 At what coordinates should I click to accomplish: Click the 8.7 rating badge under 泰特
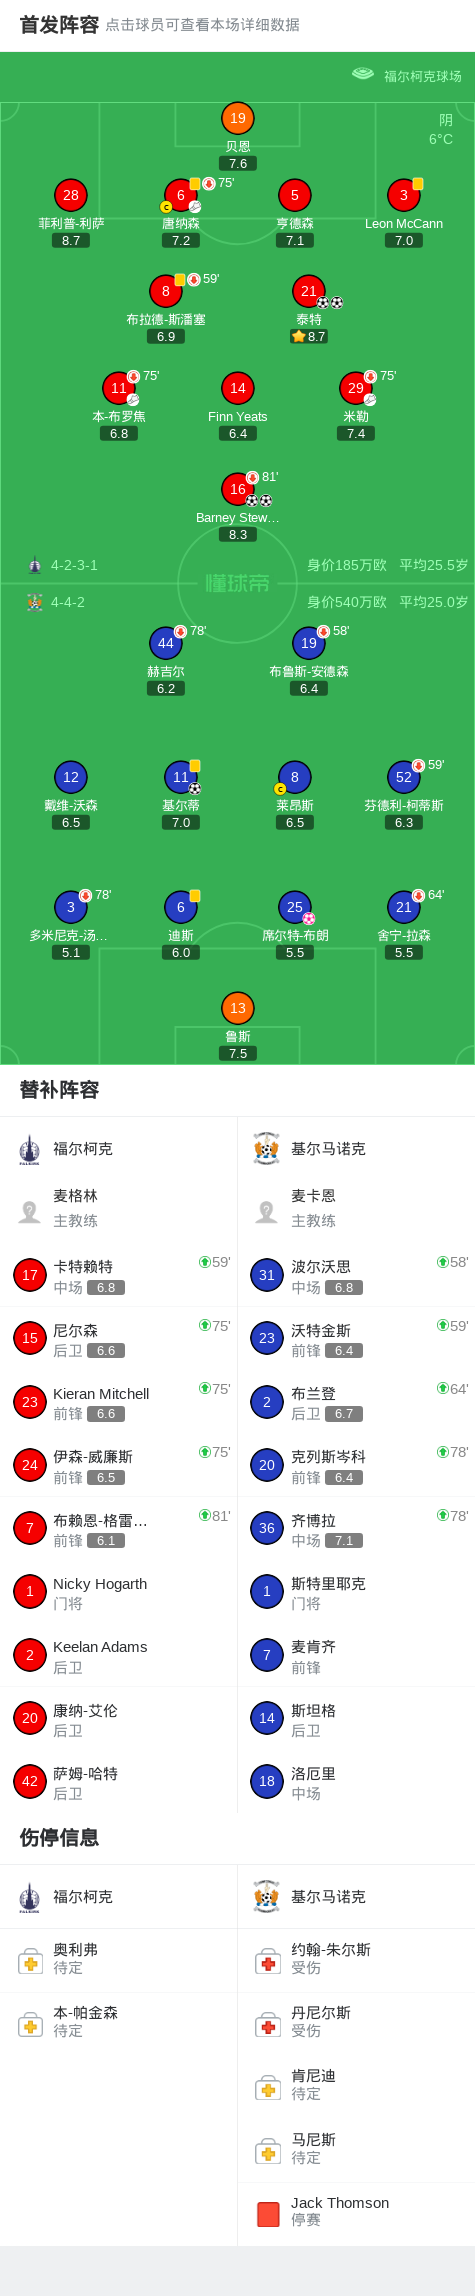[x=309, y=337]
